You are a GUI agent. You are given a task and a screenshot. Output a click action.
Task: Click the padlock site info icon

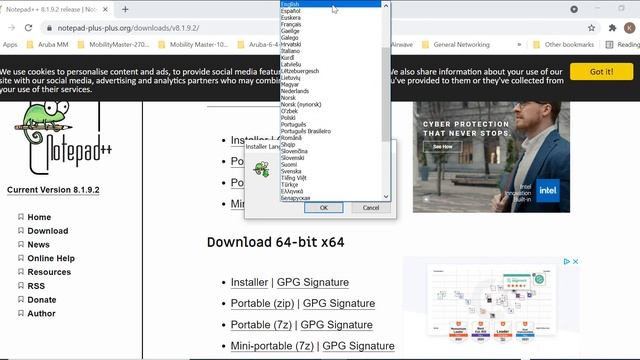click(49, 28)
